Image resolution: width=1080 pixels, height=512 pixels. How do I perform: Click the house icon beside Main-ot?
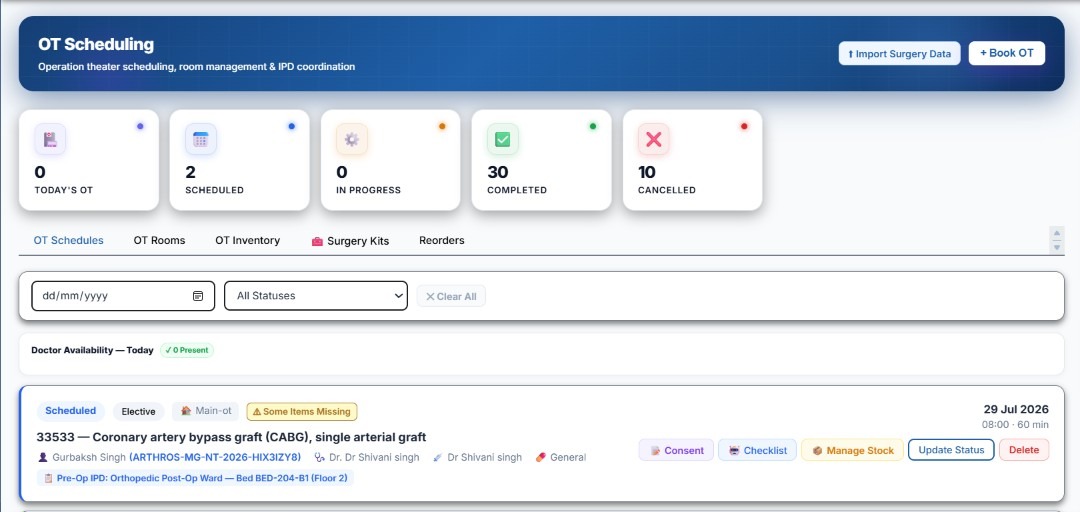point(185,411)
